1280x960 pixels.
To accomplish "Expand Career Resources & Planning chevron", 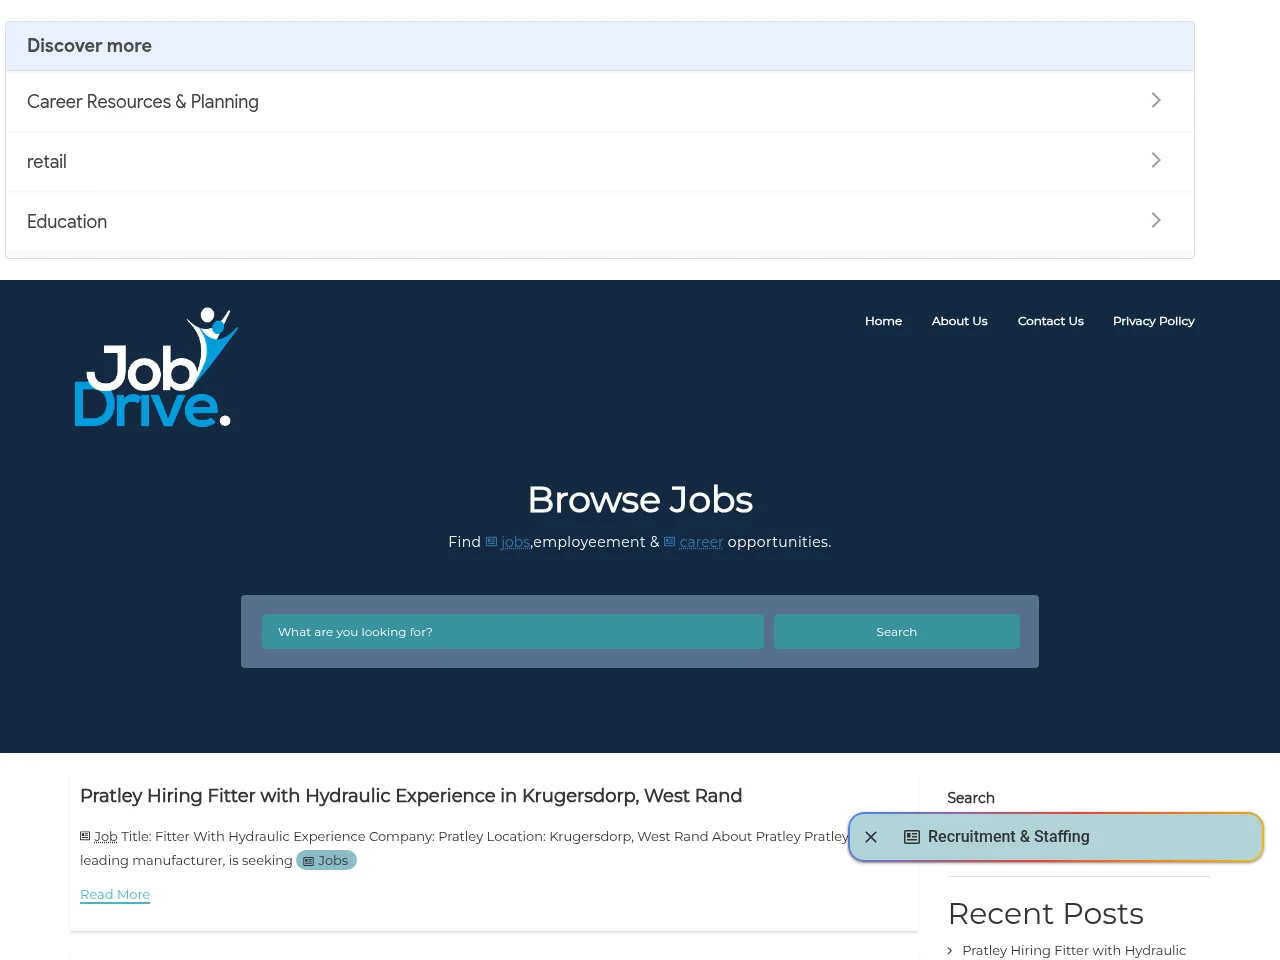I will [x=1156, y=101].
